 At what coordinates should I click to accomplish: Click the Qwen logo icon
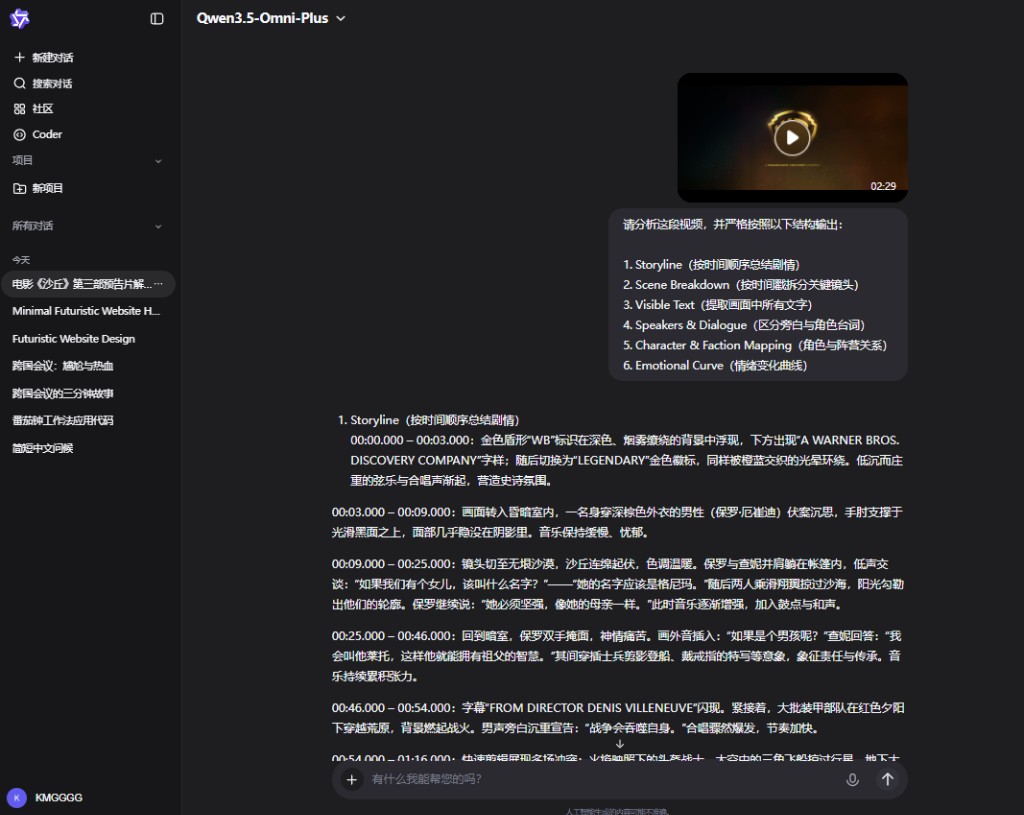pos(20,18)
